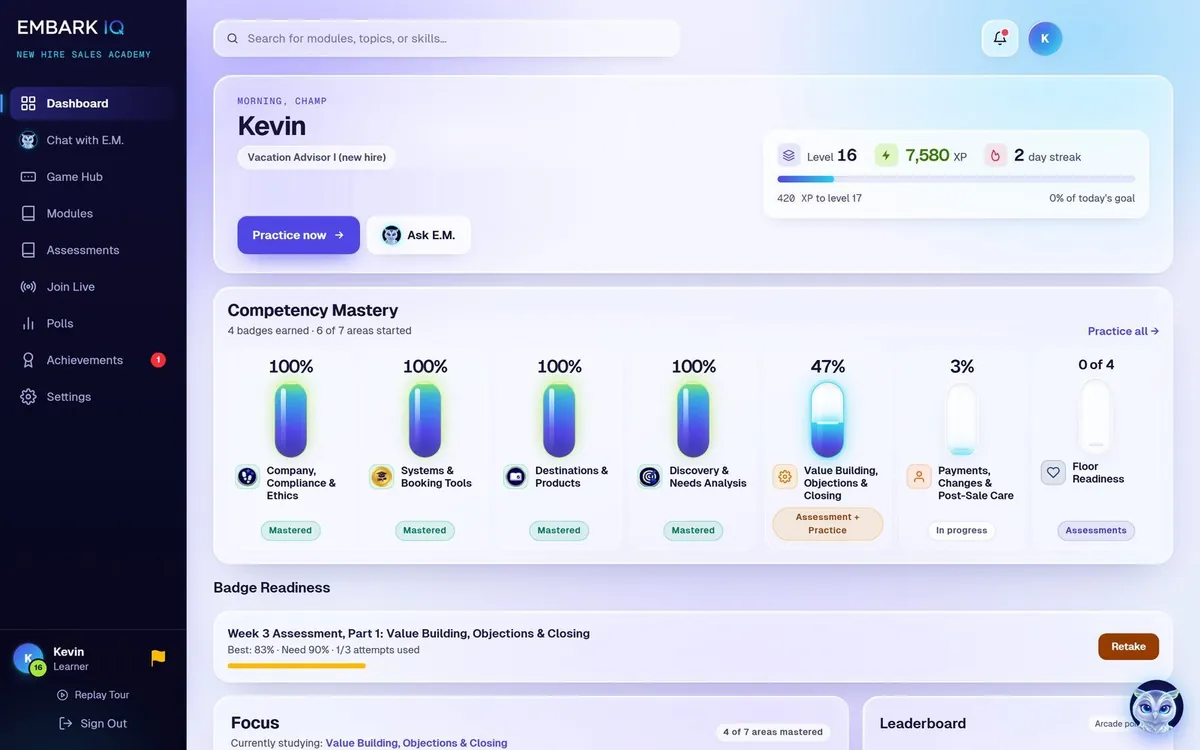
Task: Click the yellow assessment score bar
Action: coord(296,665)
